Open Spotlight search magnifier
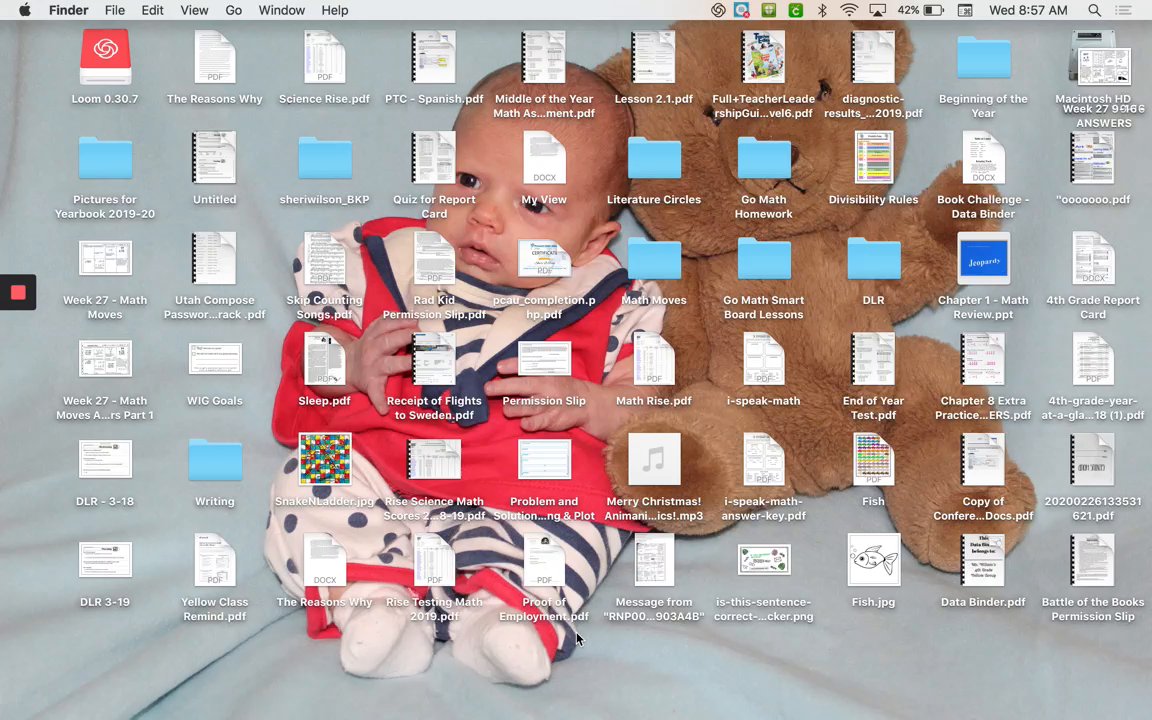 click(1094, 10)
